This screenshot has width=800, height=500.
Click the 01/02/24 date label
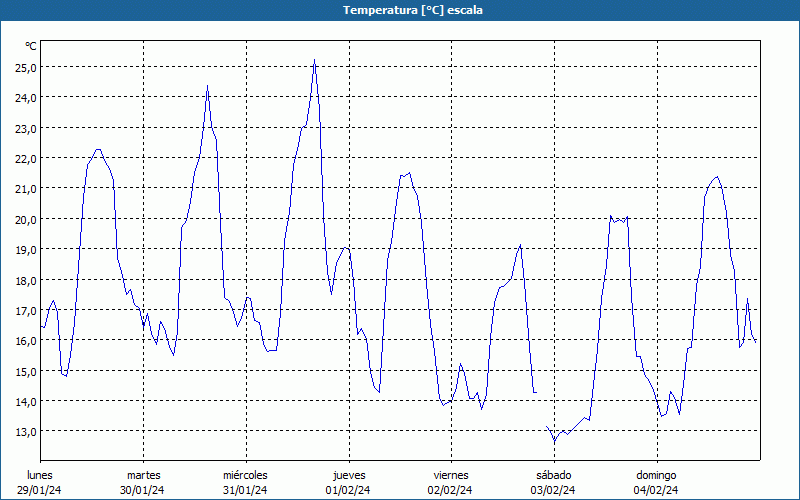348,490
